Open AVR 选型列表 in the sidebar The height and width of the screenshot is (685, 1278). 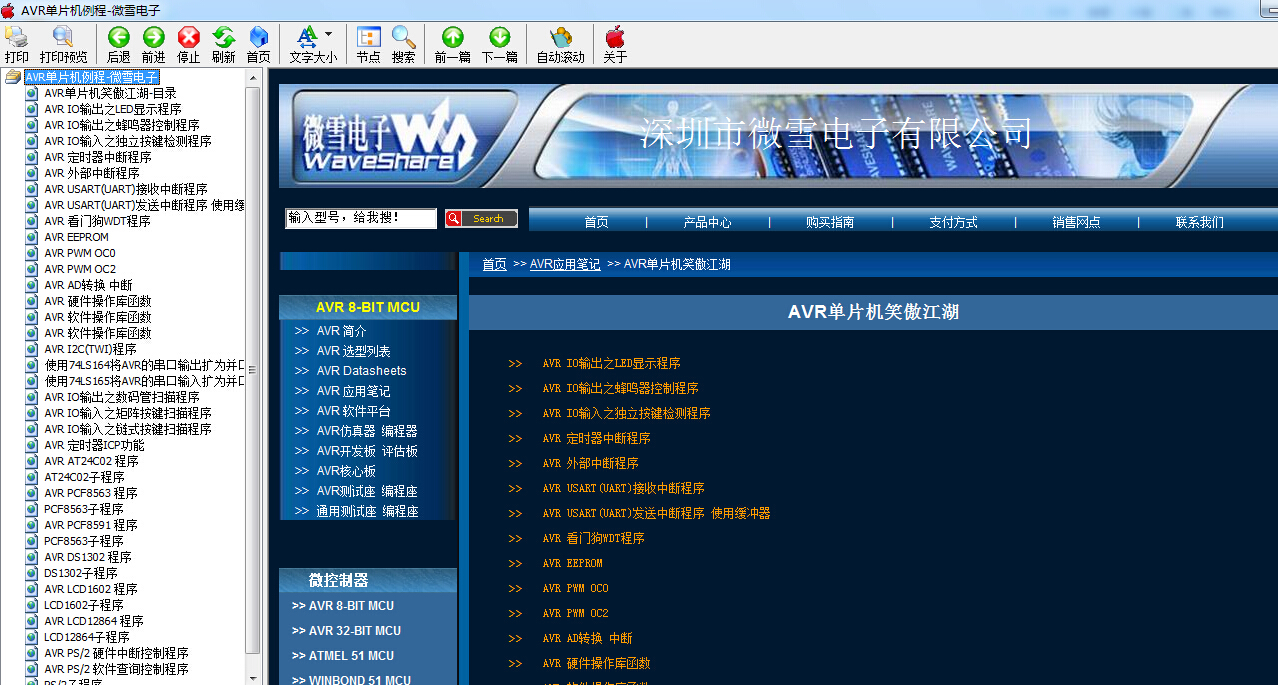pyautogui.click(x=354, y=351)
